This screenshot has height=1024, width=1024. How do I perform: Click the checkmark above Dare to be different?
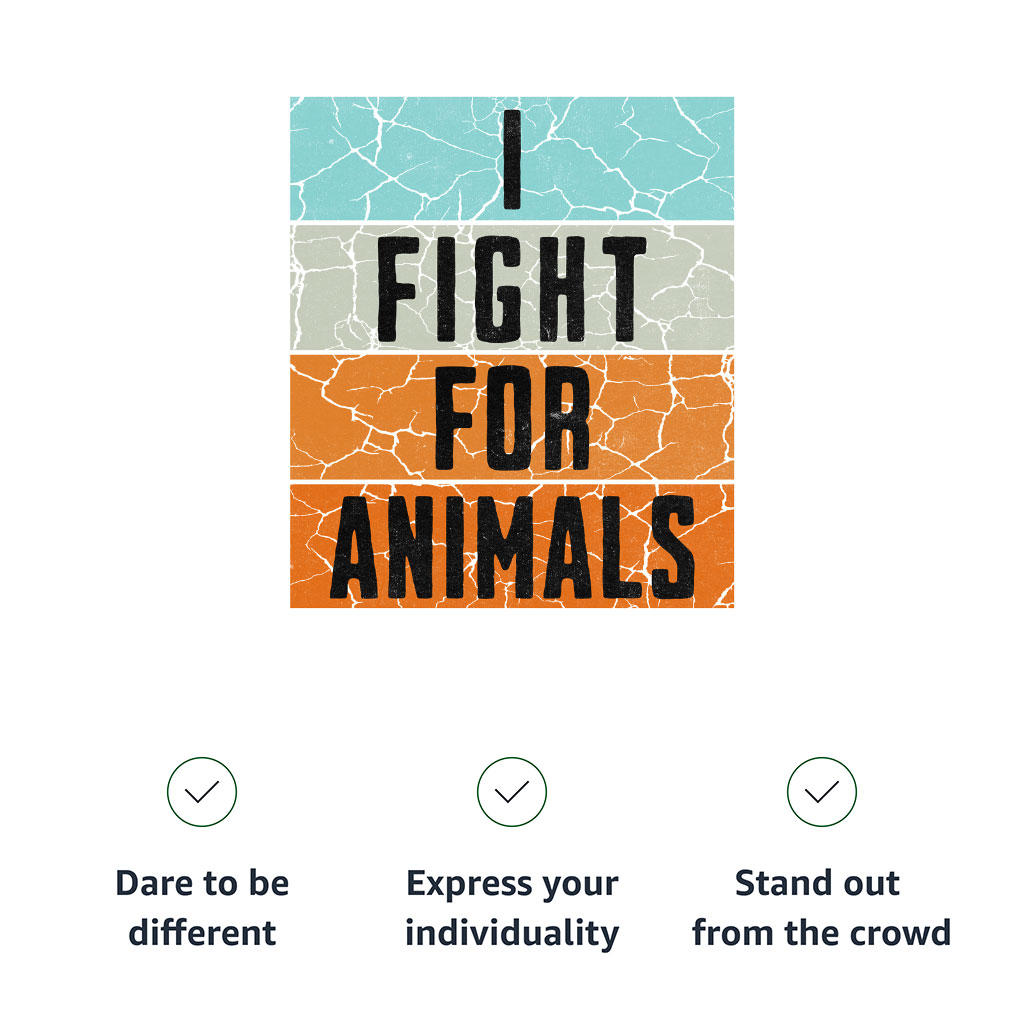202,792
